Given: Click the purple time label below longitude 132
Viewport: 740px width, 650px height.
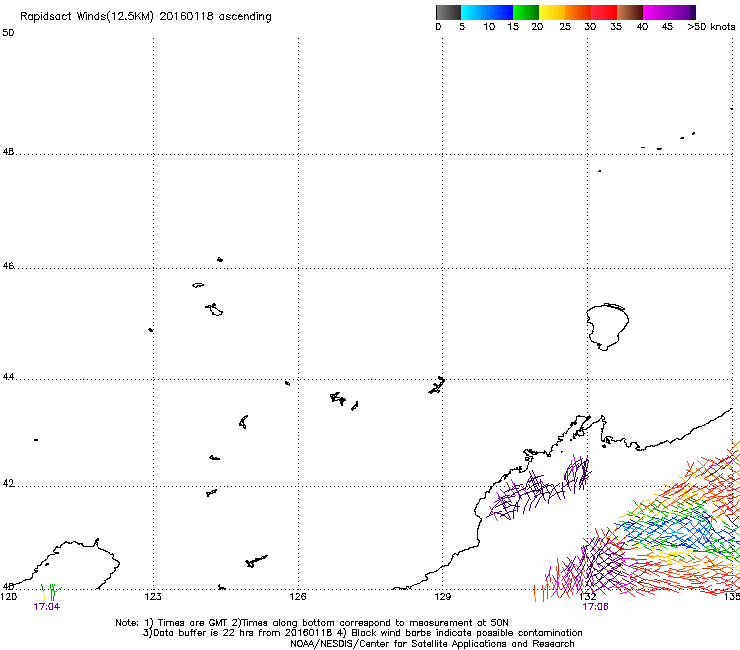Looking at the screenshot, I should coord(595,607).
